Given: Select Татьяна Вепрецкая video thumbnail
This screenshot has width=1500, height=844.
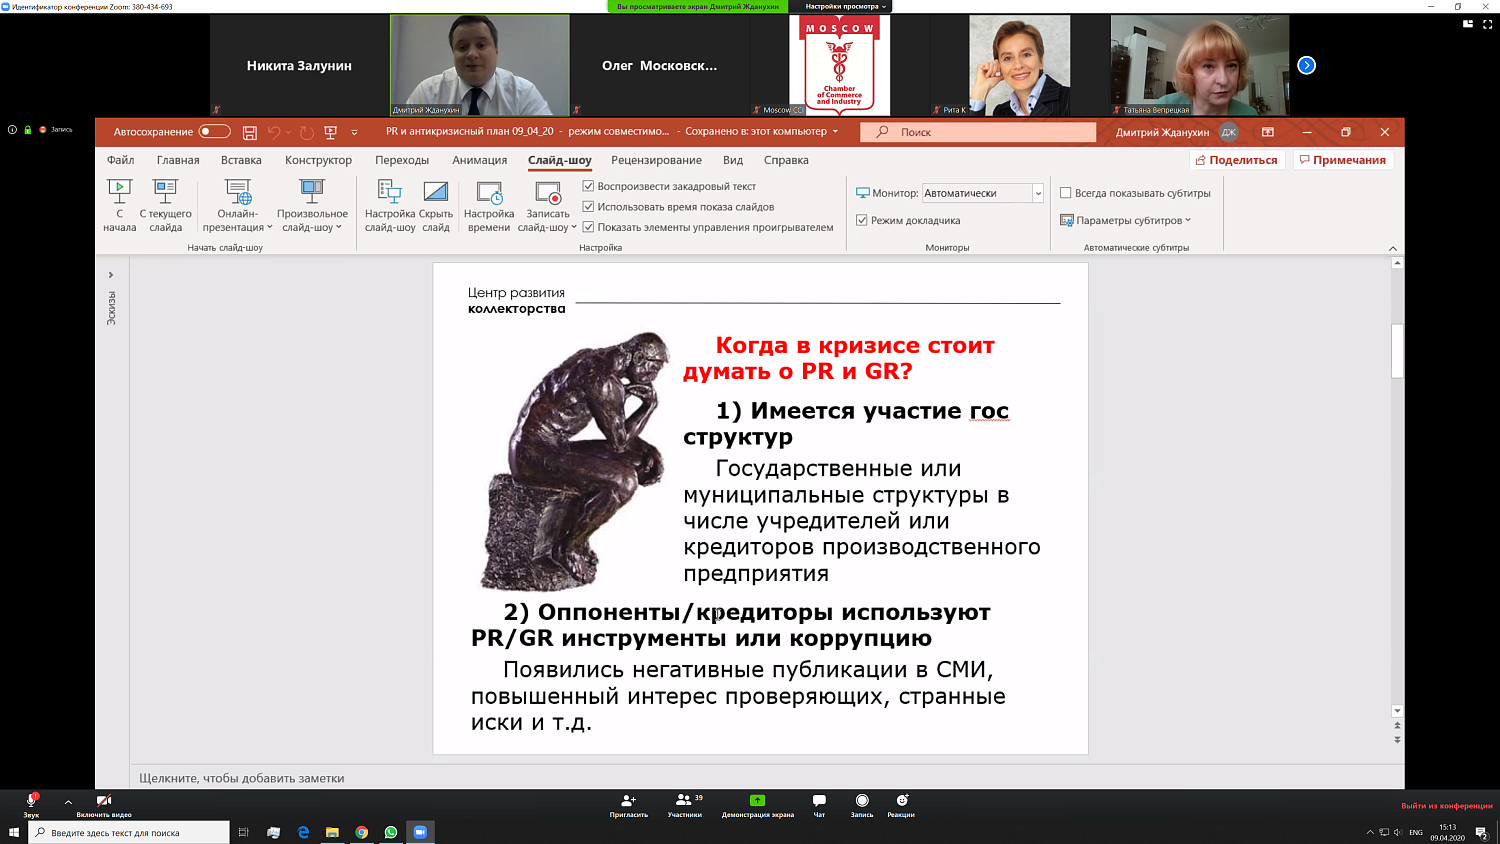Looking at the screenshot, I should coord(1200,65).
